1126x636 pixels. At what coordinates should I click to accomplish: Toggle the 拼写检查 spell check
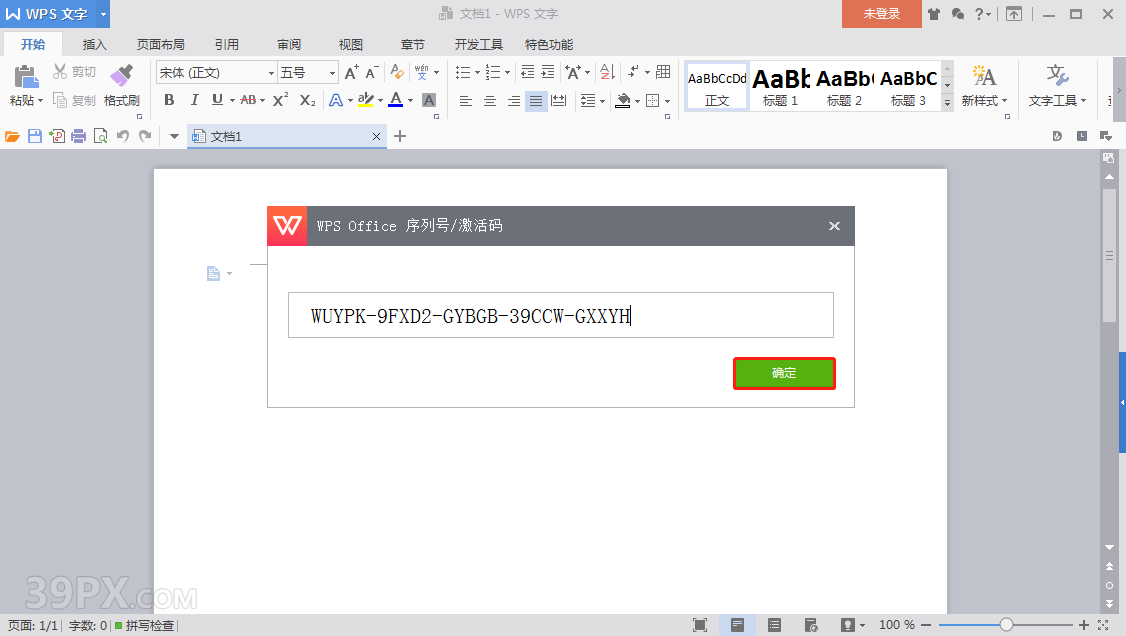[145, 625]
